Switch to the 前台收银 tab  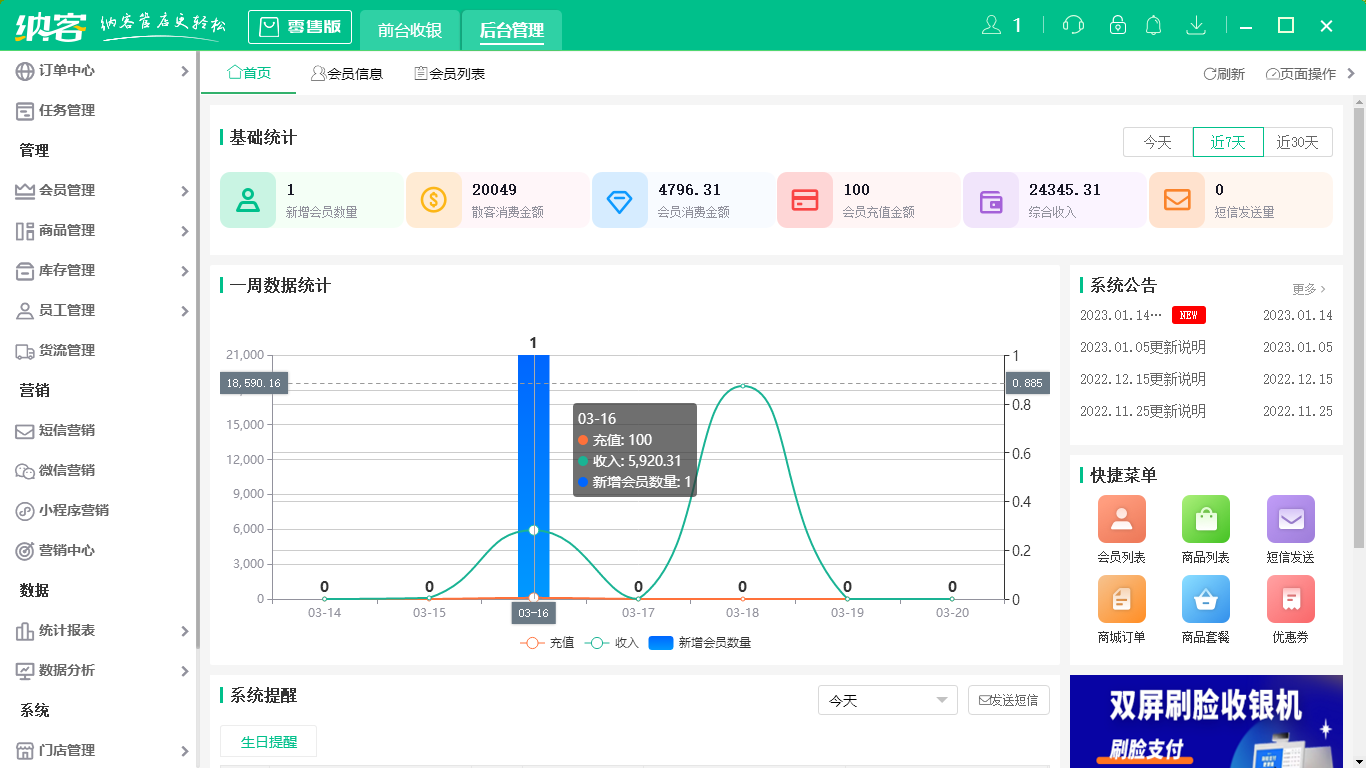[410, 30]
